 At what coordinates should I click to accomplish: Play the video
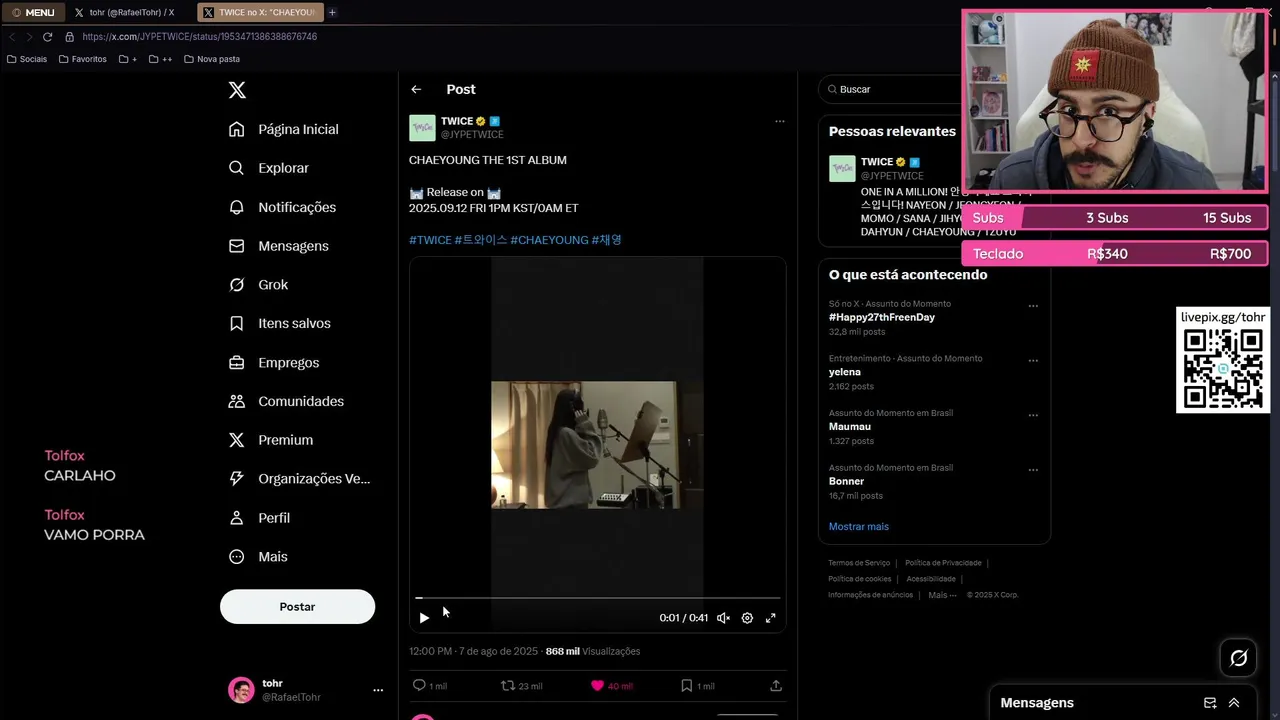(424, 618)
